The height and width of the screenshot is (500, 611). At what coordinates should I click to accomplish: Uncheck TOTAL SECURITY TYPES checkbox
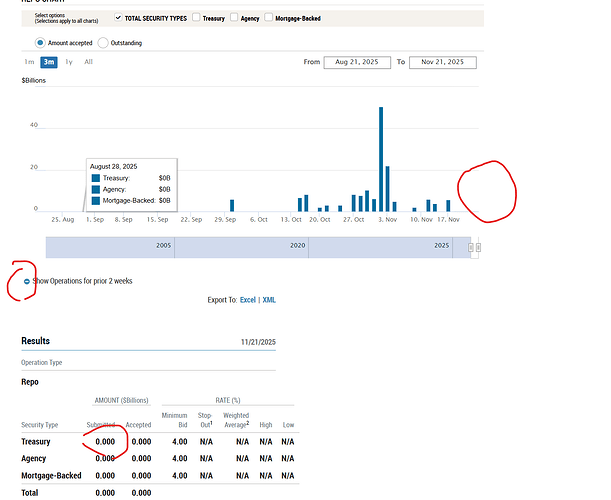pyautogui.click(x=119, y=18)
